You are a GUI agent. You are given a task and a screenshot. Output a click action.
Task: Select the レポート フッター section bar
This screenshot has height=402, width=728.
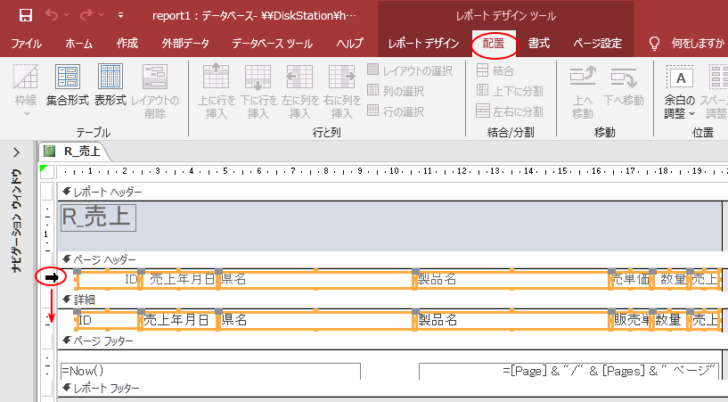(390, 388)
